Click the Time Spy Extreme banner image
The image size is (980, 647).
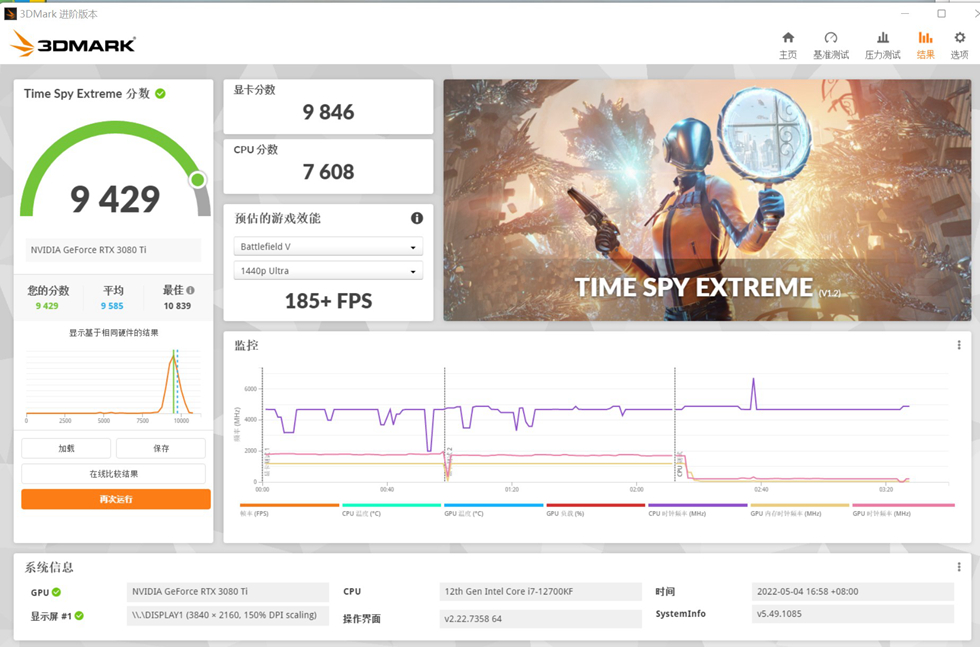coord(707,200)
